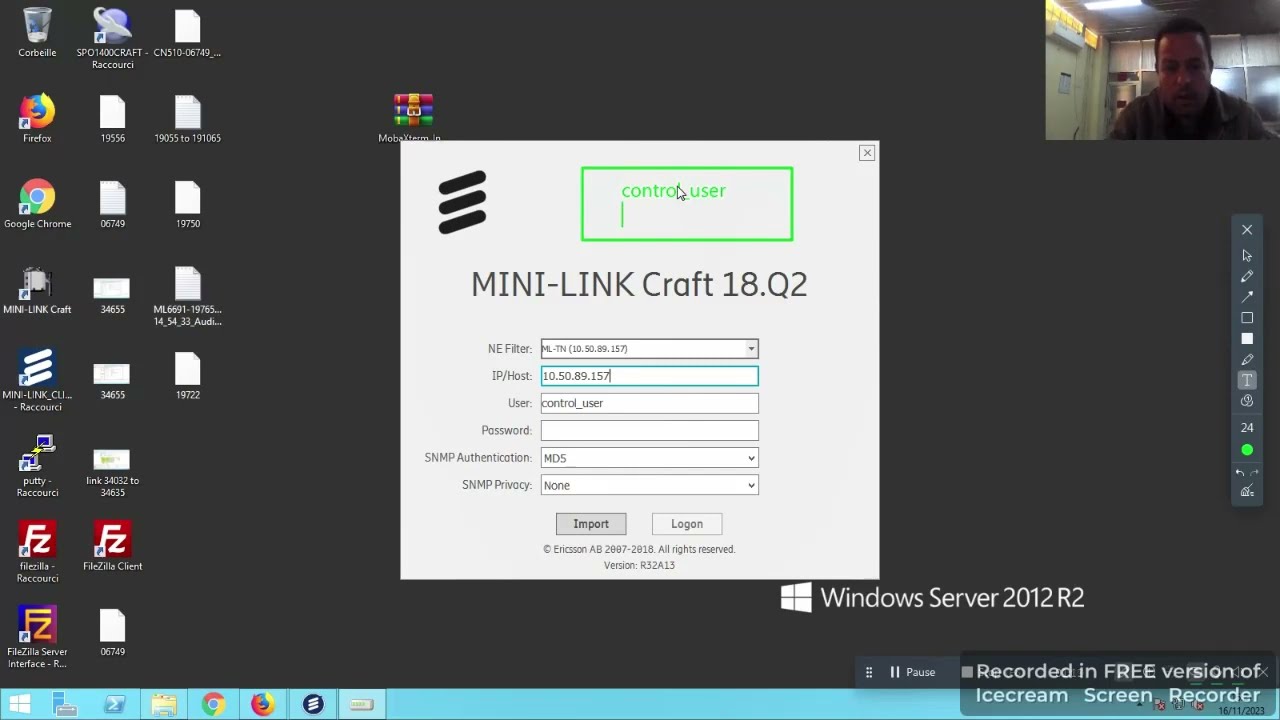The width and height of the screenshot is (1280, 720).
Task: Open the FileZilla Server Interface shortcut
Action: click(x=37, y=638)
